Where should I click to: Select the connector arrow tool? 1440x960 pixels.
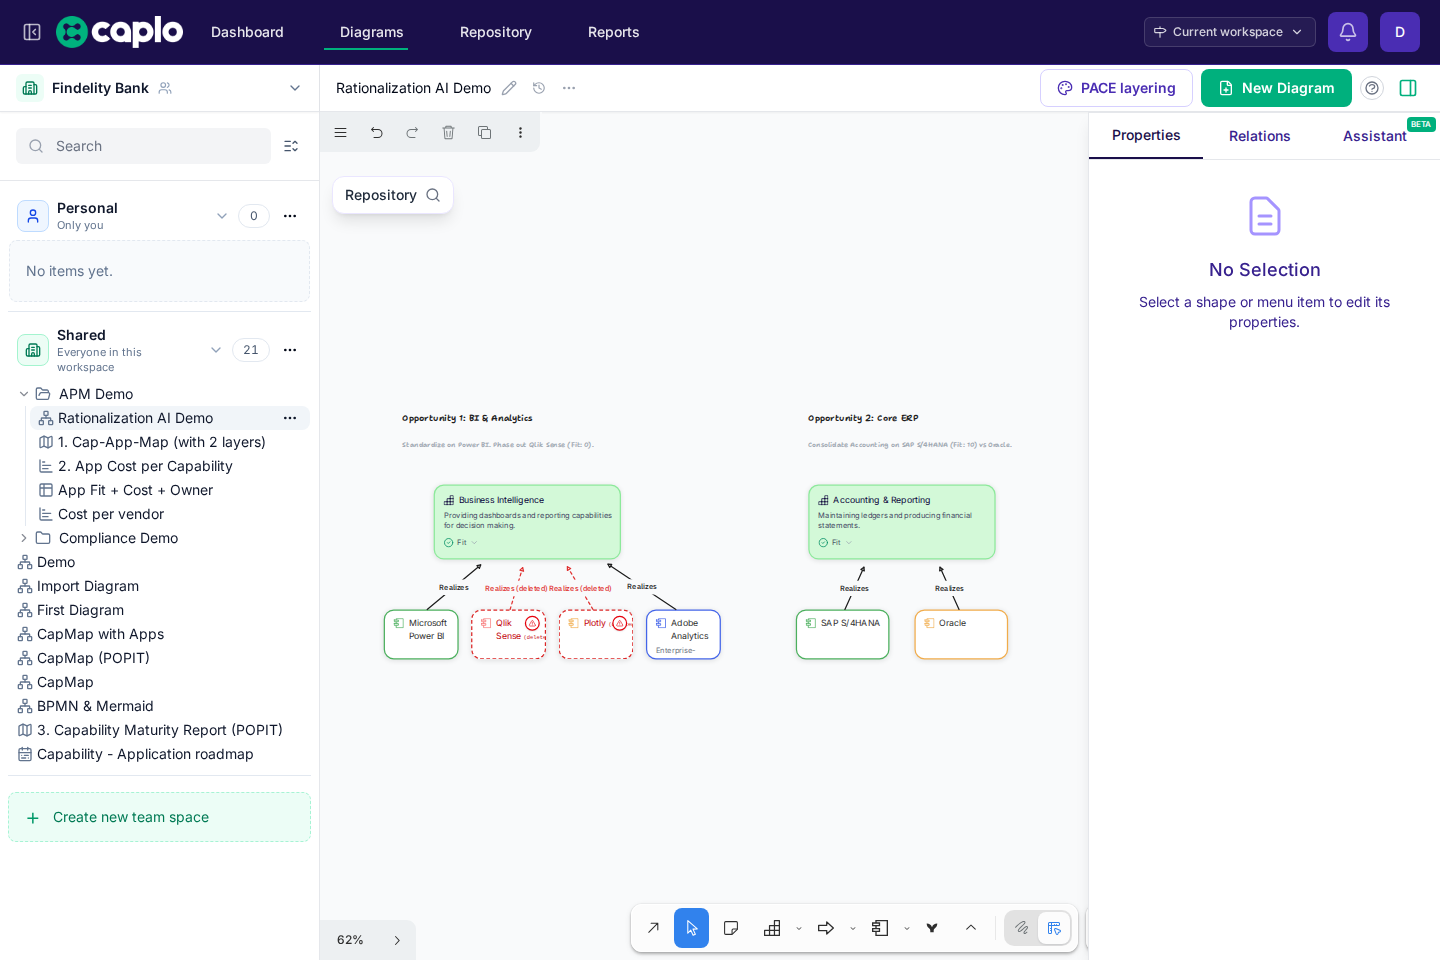pos(653,928)
